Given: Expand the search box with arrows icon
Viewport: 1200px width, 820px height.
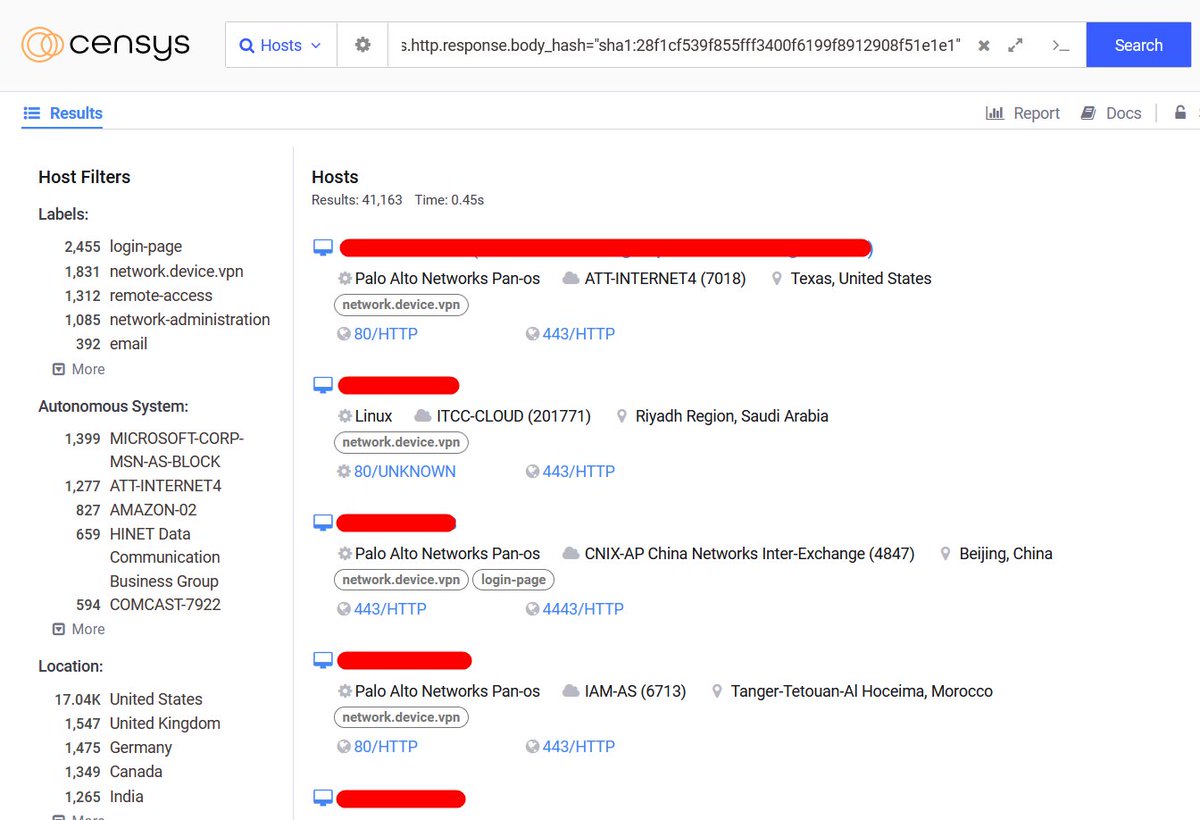Looking at the screenshot, I should point(1016,46).
